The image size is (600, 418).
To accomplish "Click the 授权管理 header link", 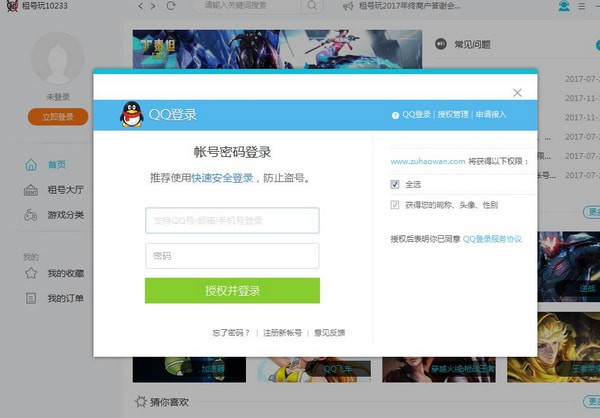I will click(453, 114).
